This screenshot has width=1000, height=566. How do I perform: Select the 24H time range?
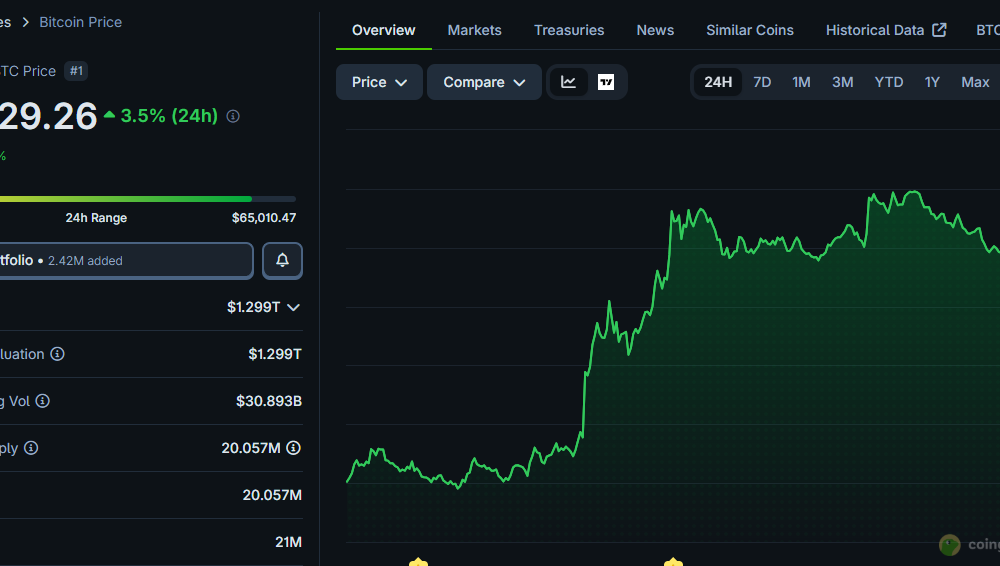click(718, 82)
